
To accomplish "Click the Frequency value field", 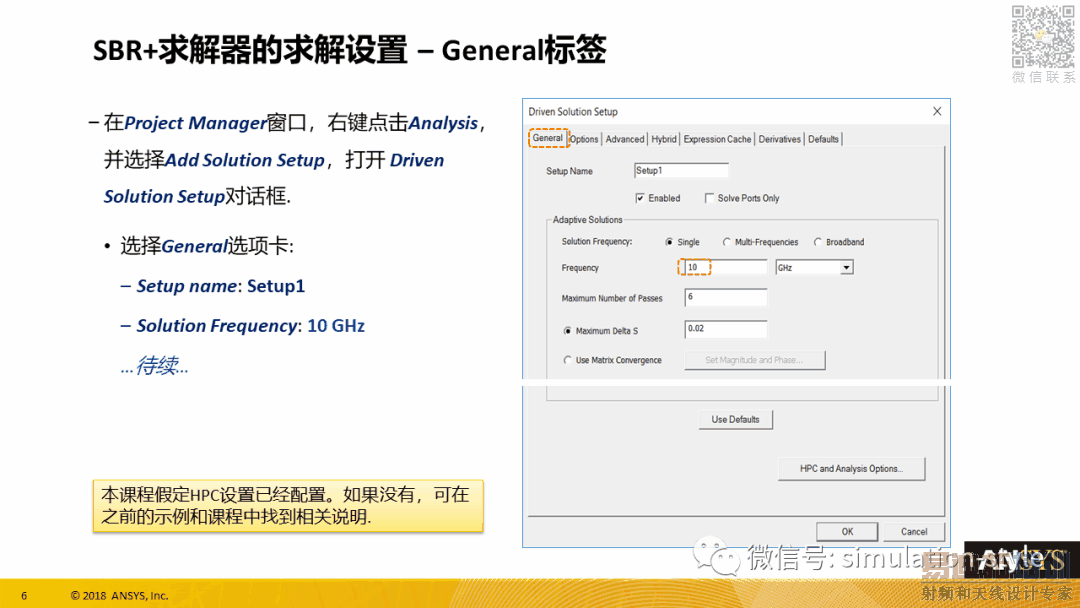I will pos(725,267).
